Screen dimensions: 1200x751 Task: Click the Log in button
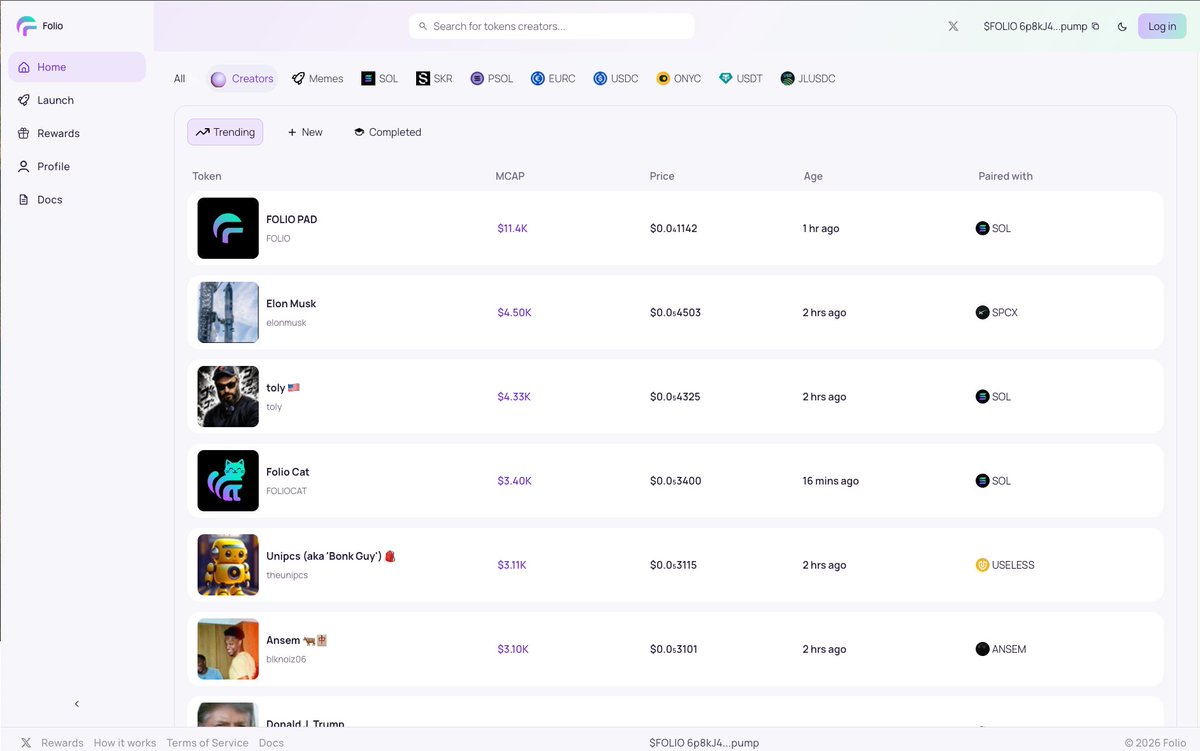click(x=1162, y=26)
